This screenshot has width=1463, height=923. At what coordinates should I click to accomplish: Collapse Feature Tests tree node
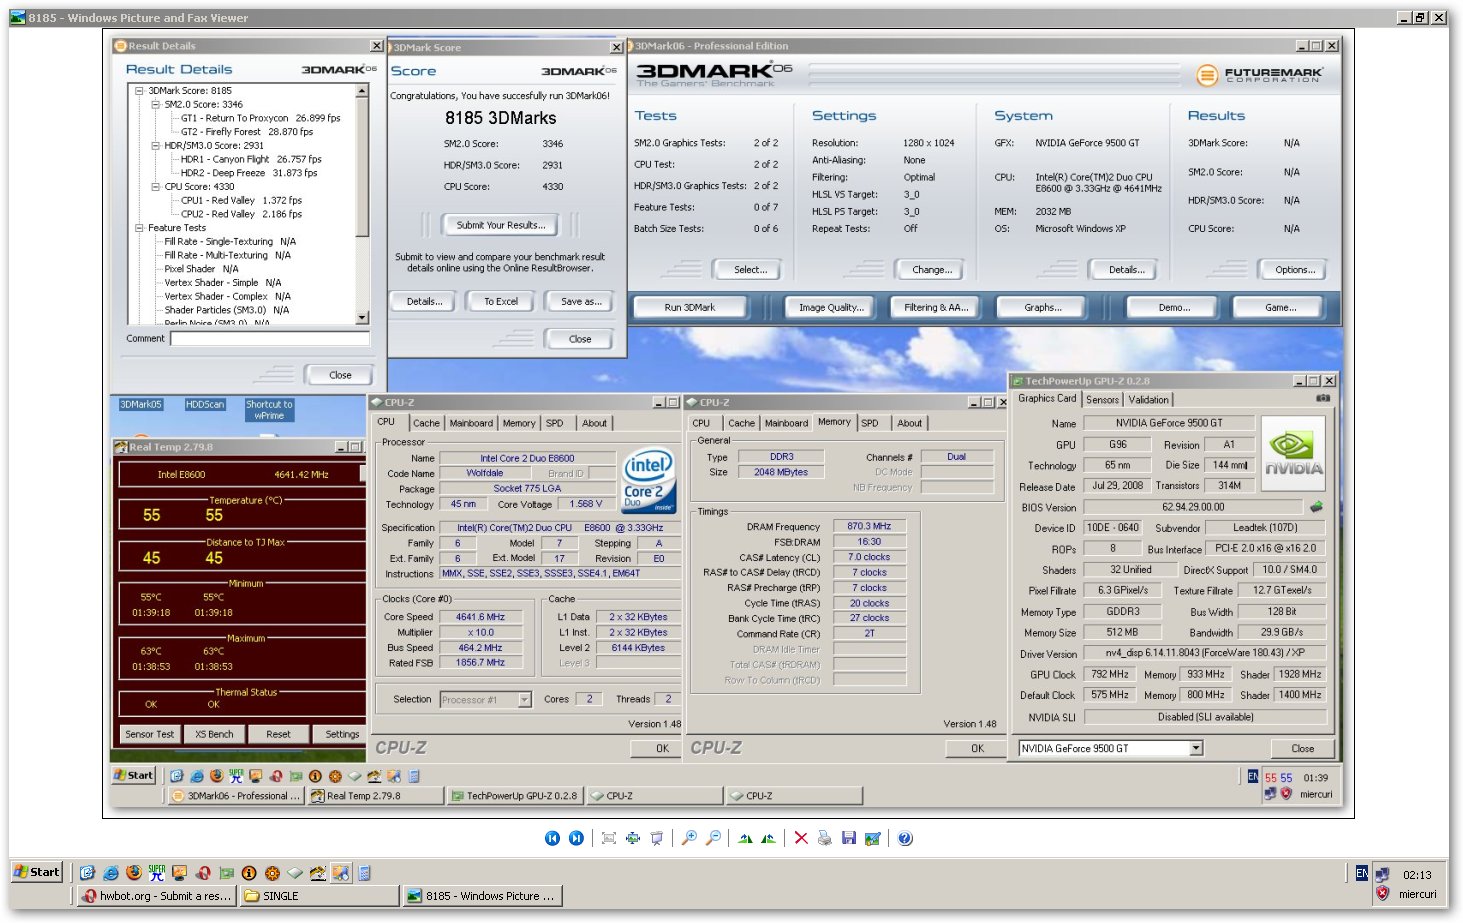pos(139,228)
